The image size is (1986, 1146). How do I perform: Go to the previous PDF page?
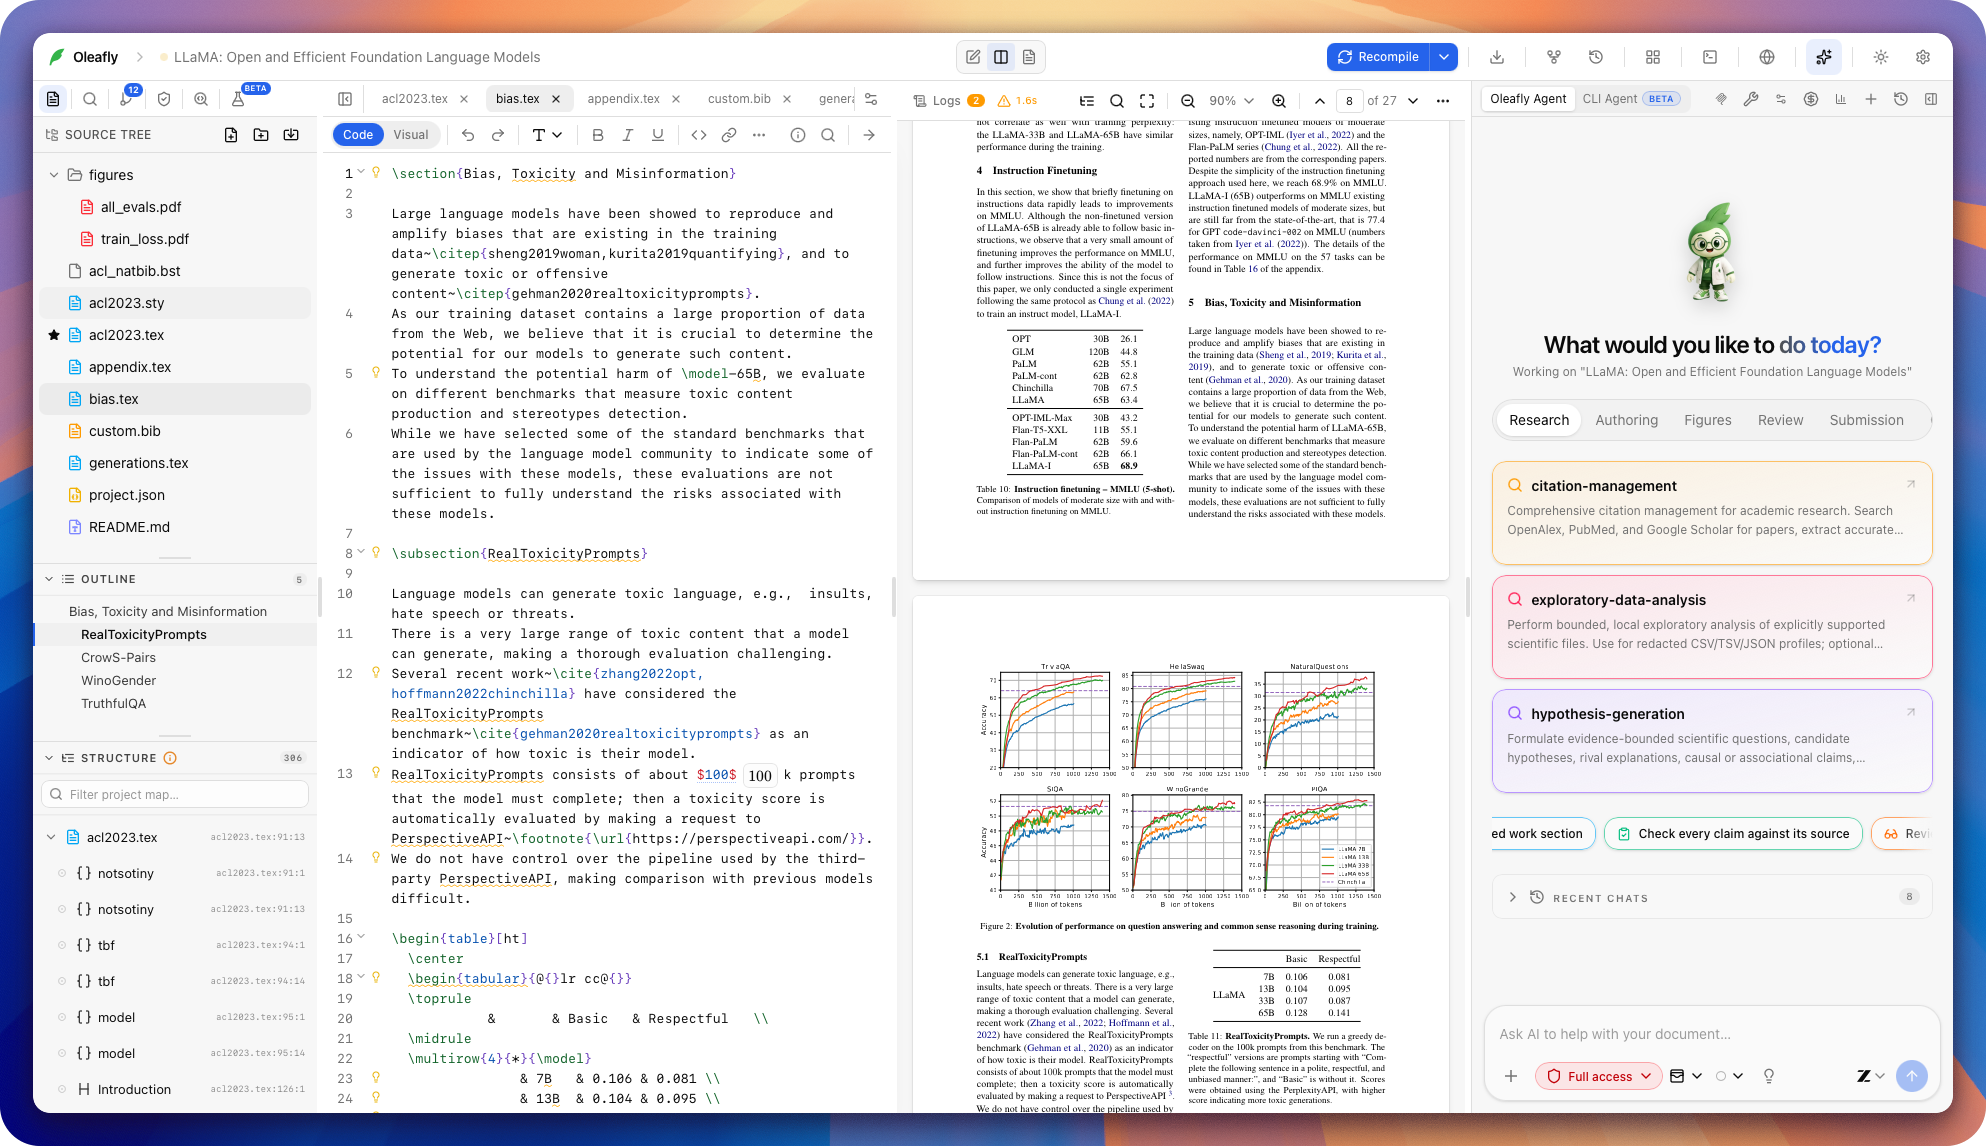[x=1320, y=101]
